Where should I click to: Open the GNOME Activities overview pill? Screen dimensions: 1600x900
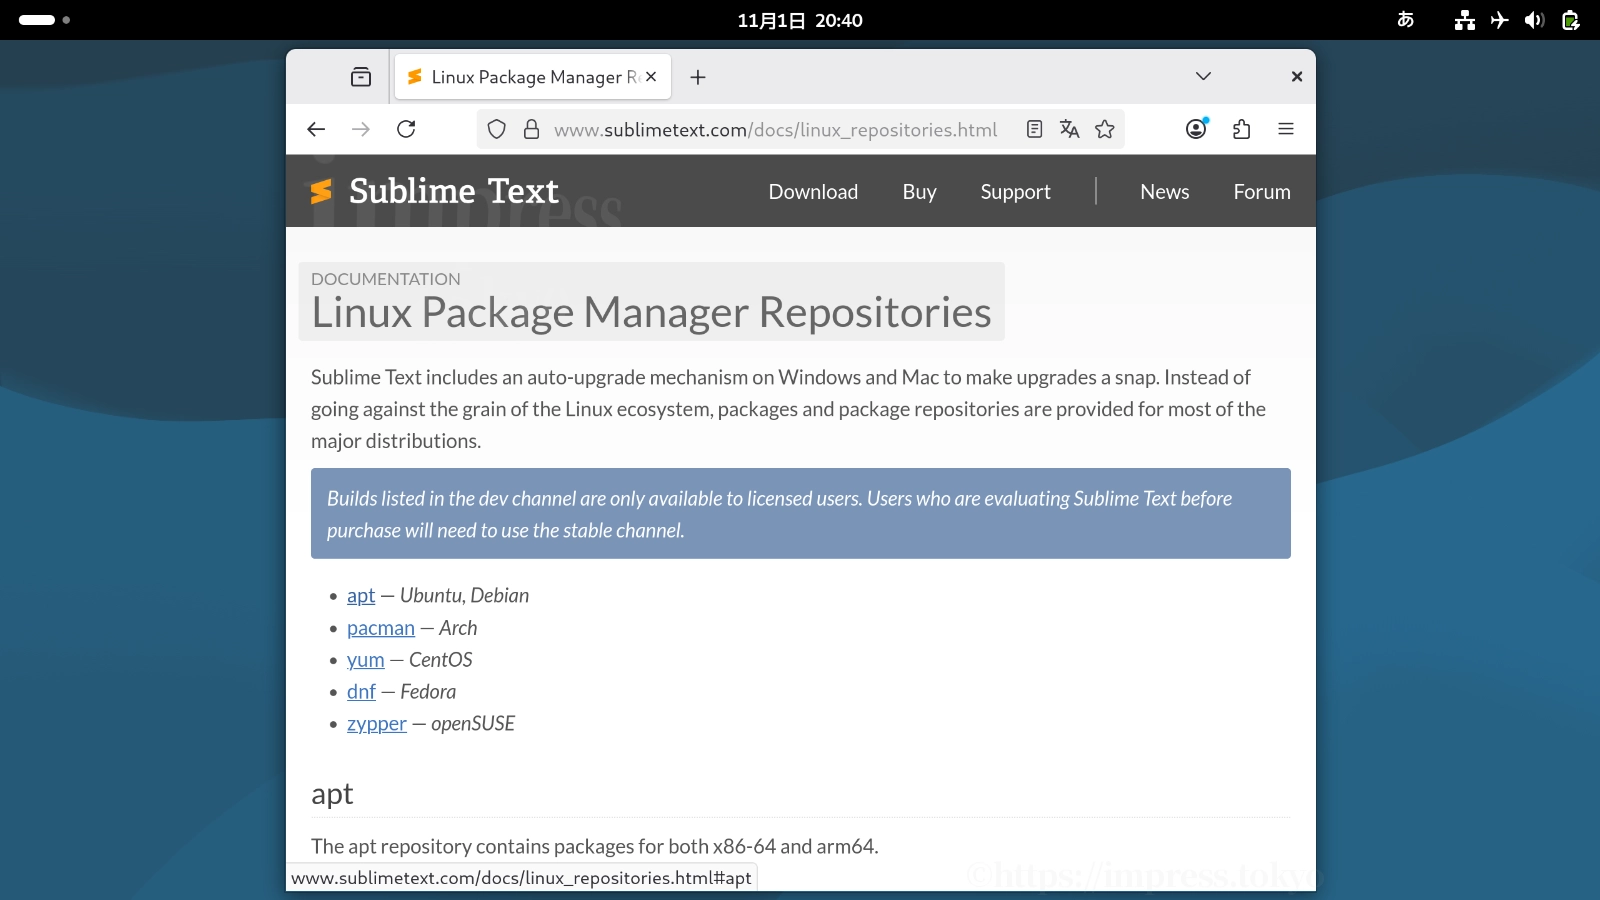coord(44,20)
